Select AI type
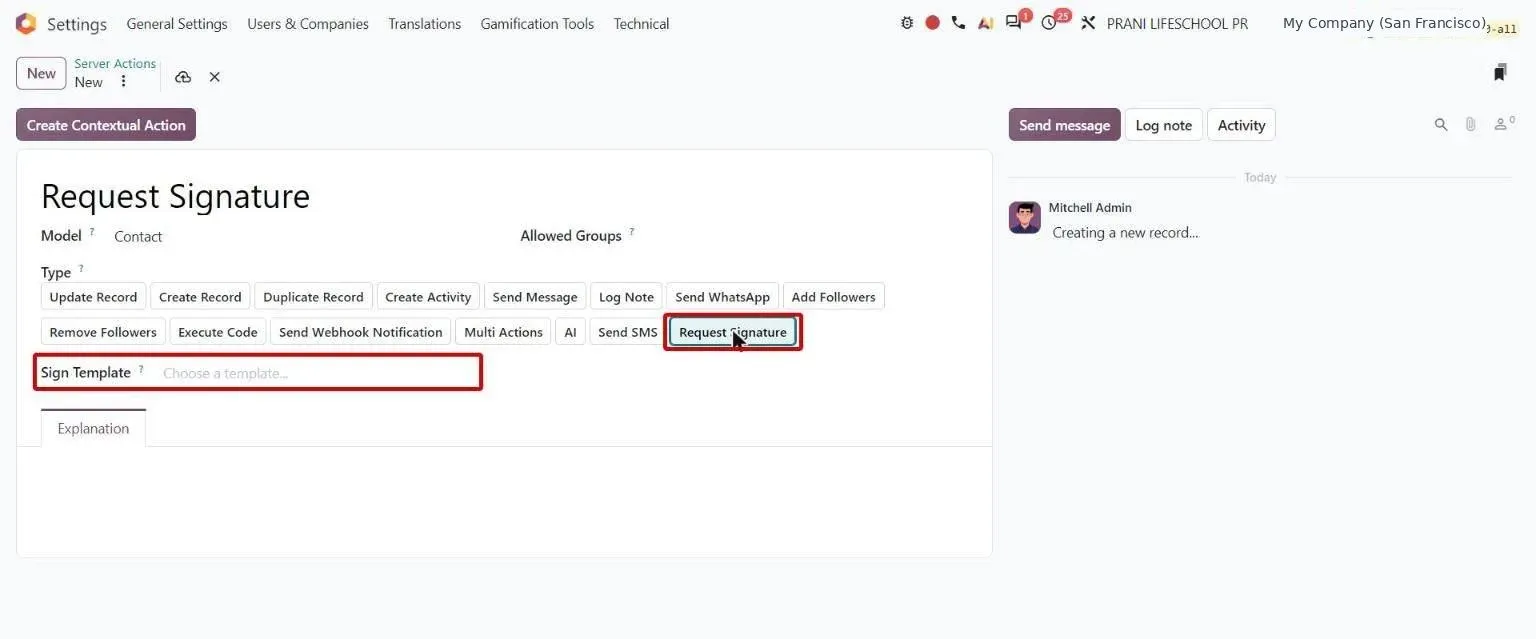This screenshot has width=1536, height=639. tap(570, 332)
